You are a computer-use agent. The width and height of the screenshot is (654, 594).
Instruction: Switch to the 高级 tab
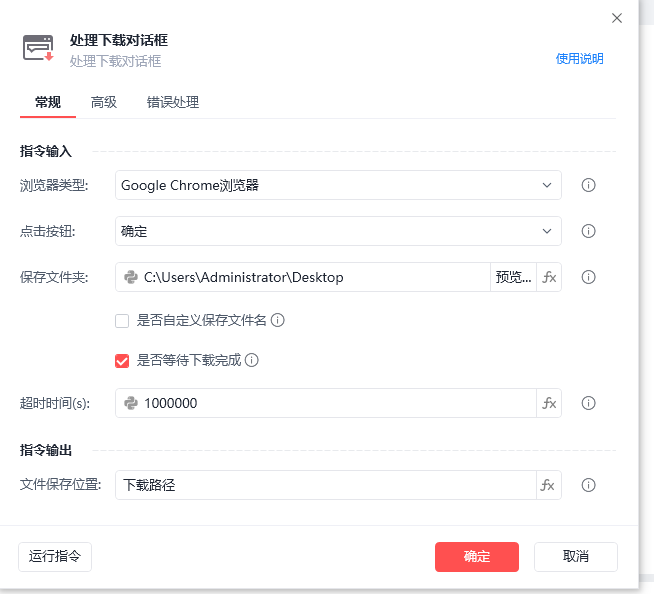(104, 102)
